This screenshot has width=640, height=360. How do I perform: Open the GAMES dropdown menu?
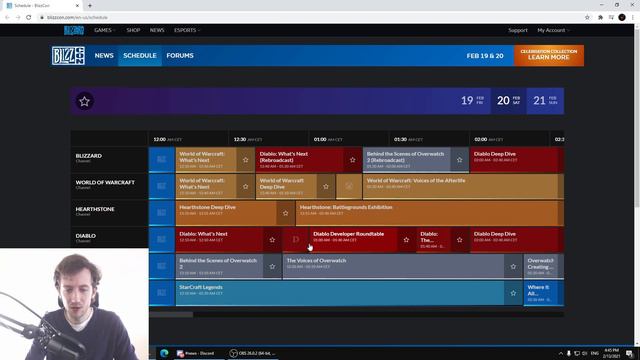click(105, 30)
